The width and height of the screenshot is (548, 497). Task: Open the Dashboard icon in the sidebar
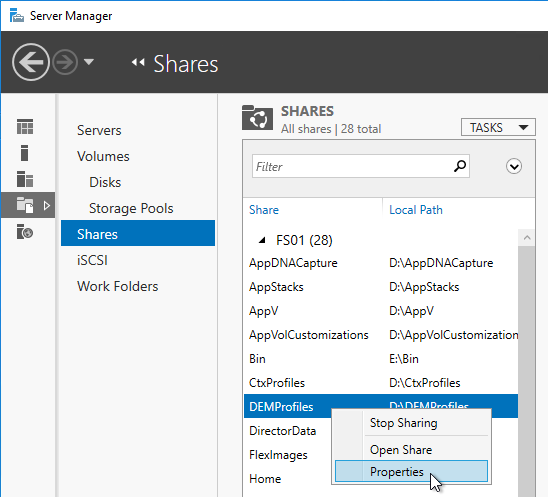[x=25, y=127]
